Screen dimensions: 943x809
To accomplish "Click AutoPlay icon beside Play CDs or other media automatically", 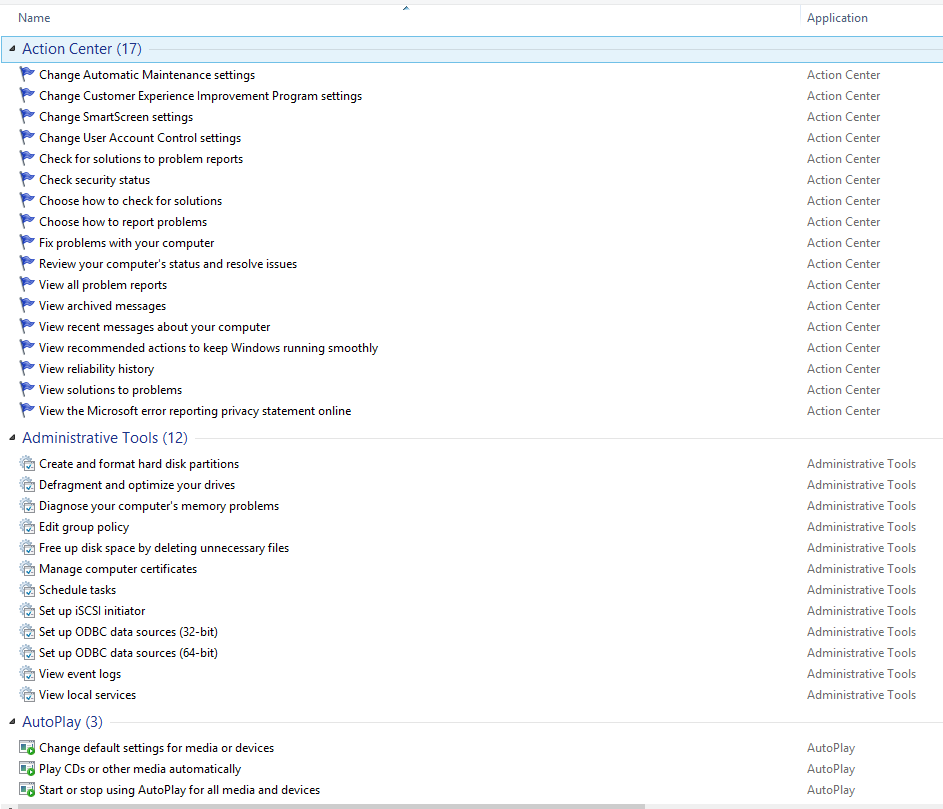I will pos(27,769).
